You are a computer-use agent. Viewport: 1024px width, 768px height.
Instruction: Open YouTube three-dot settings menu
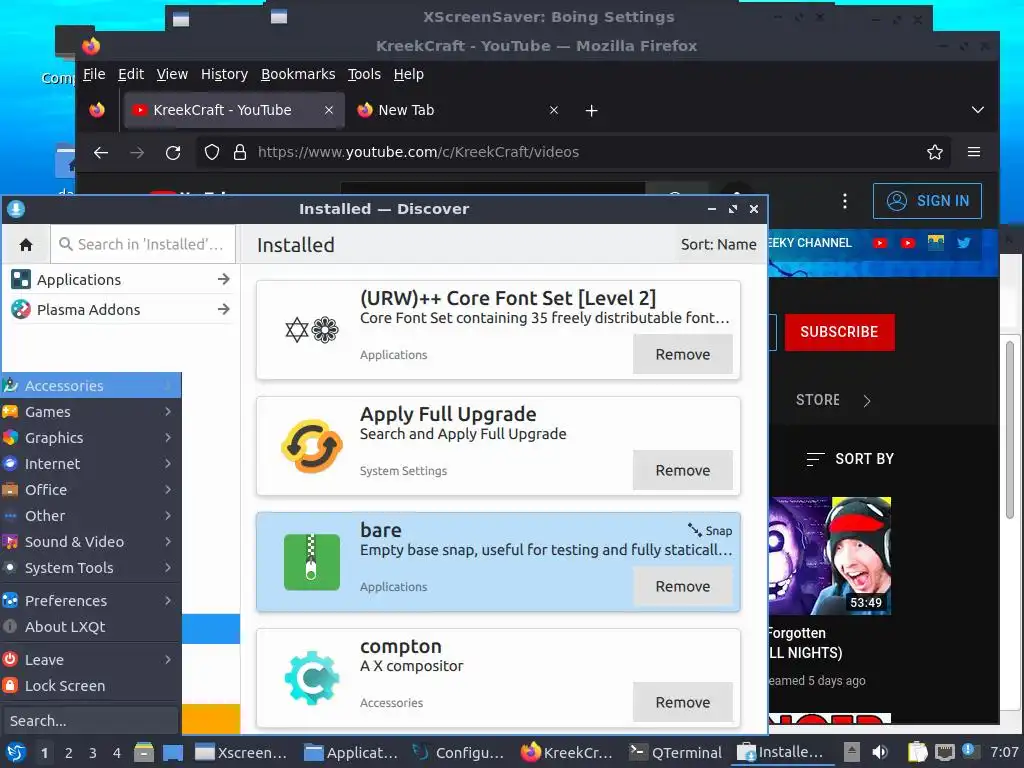coord(844,200)
